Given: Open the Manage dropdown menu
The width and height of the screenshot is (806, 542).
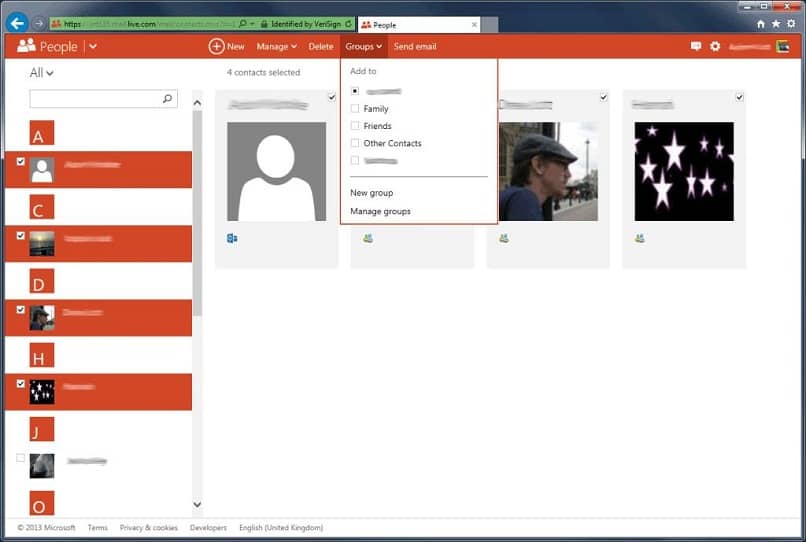Looking at the screenshot, I should click(277, 46).
